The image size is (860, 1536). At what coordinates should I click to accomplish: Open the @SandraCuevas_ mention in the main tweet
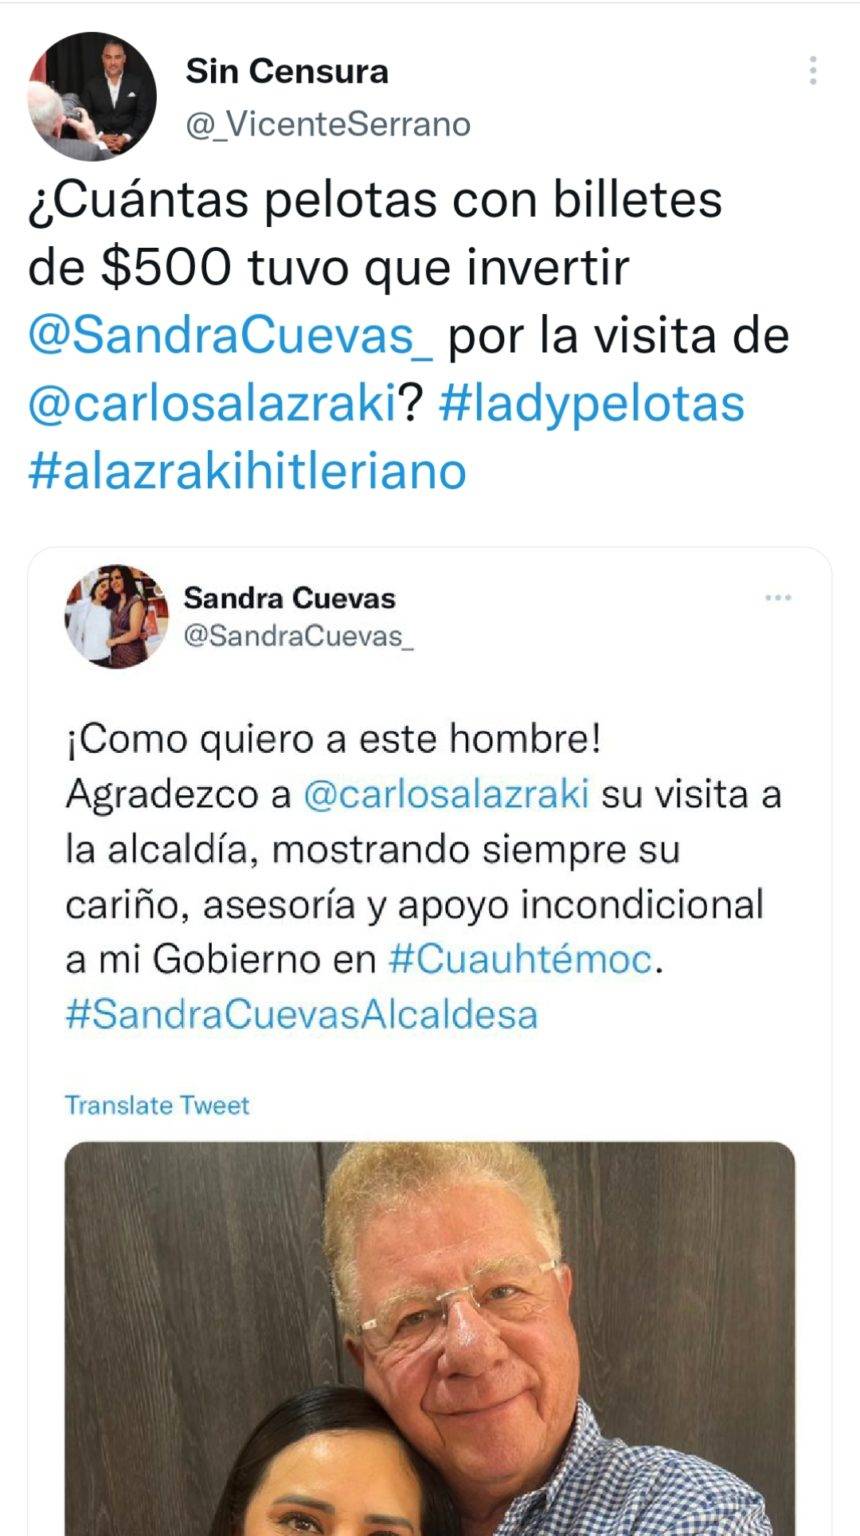(231, 336)
